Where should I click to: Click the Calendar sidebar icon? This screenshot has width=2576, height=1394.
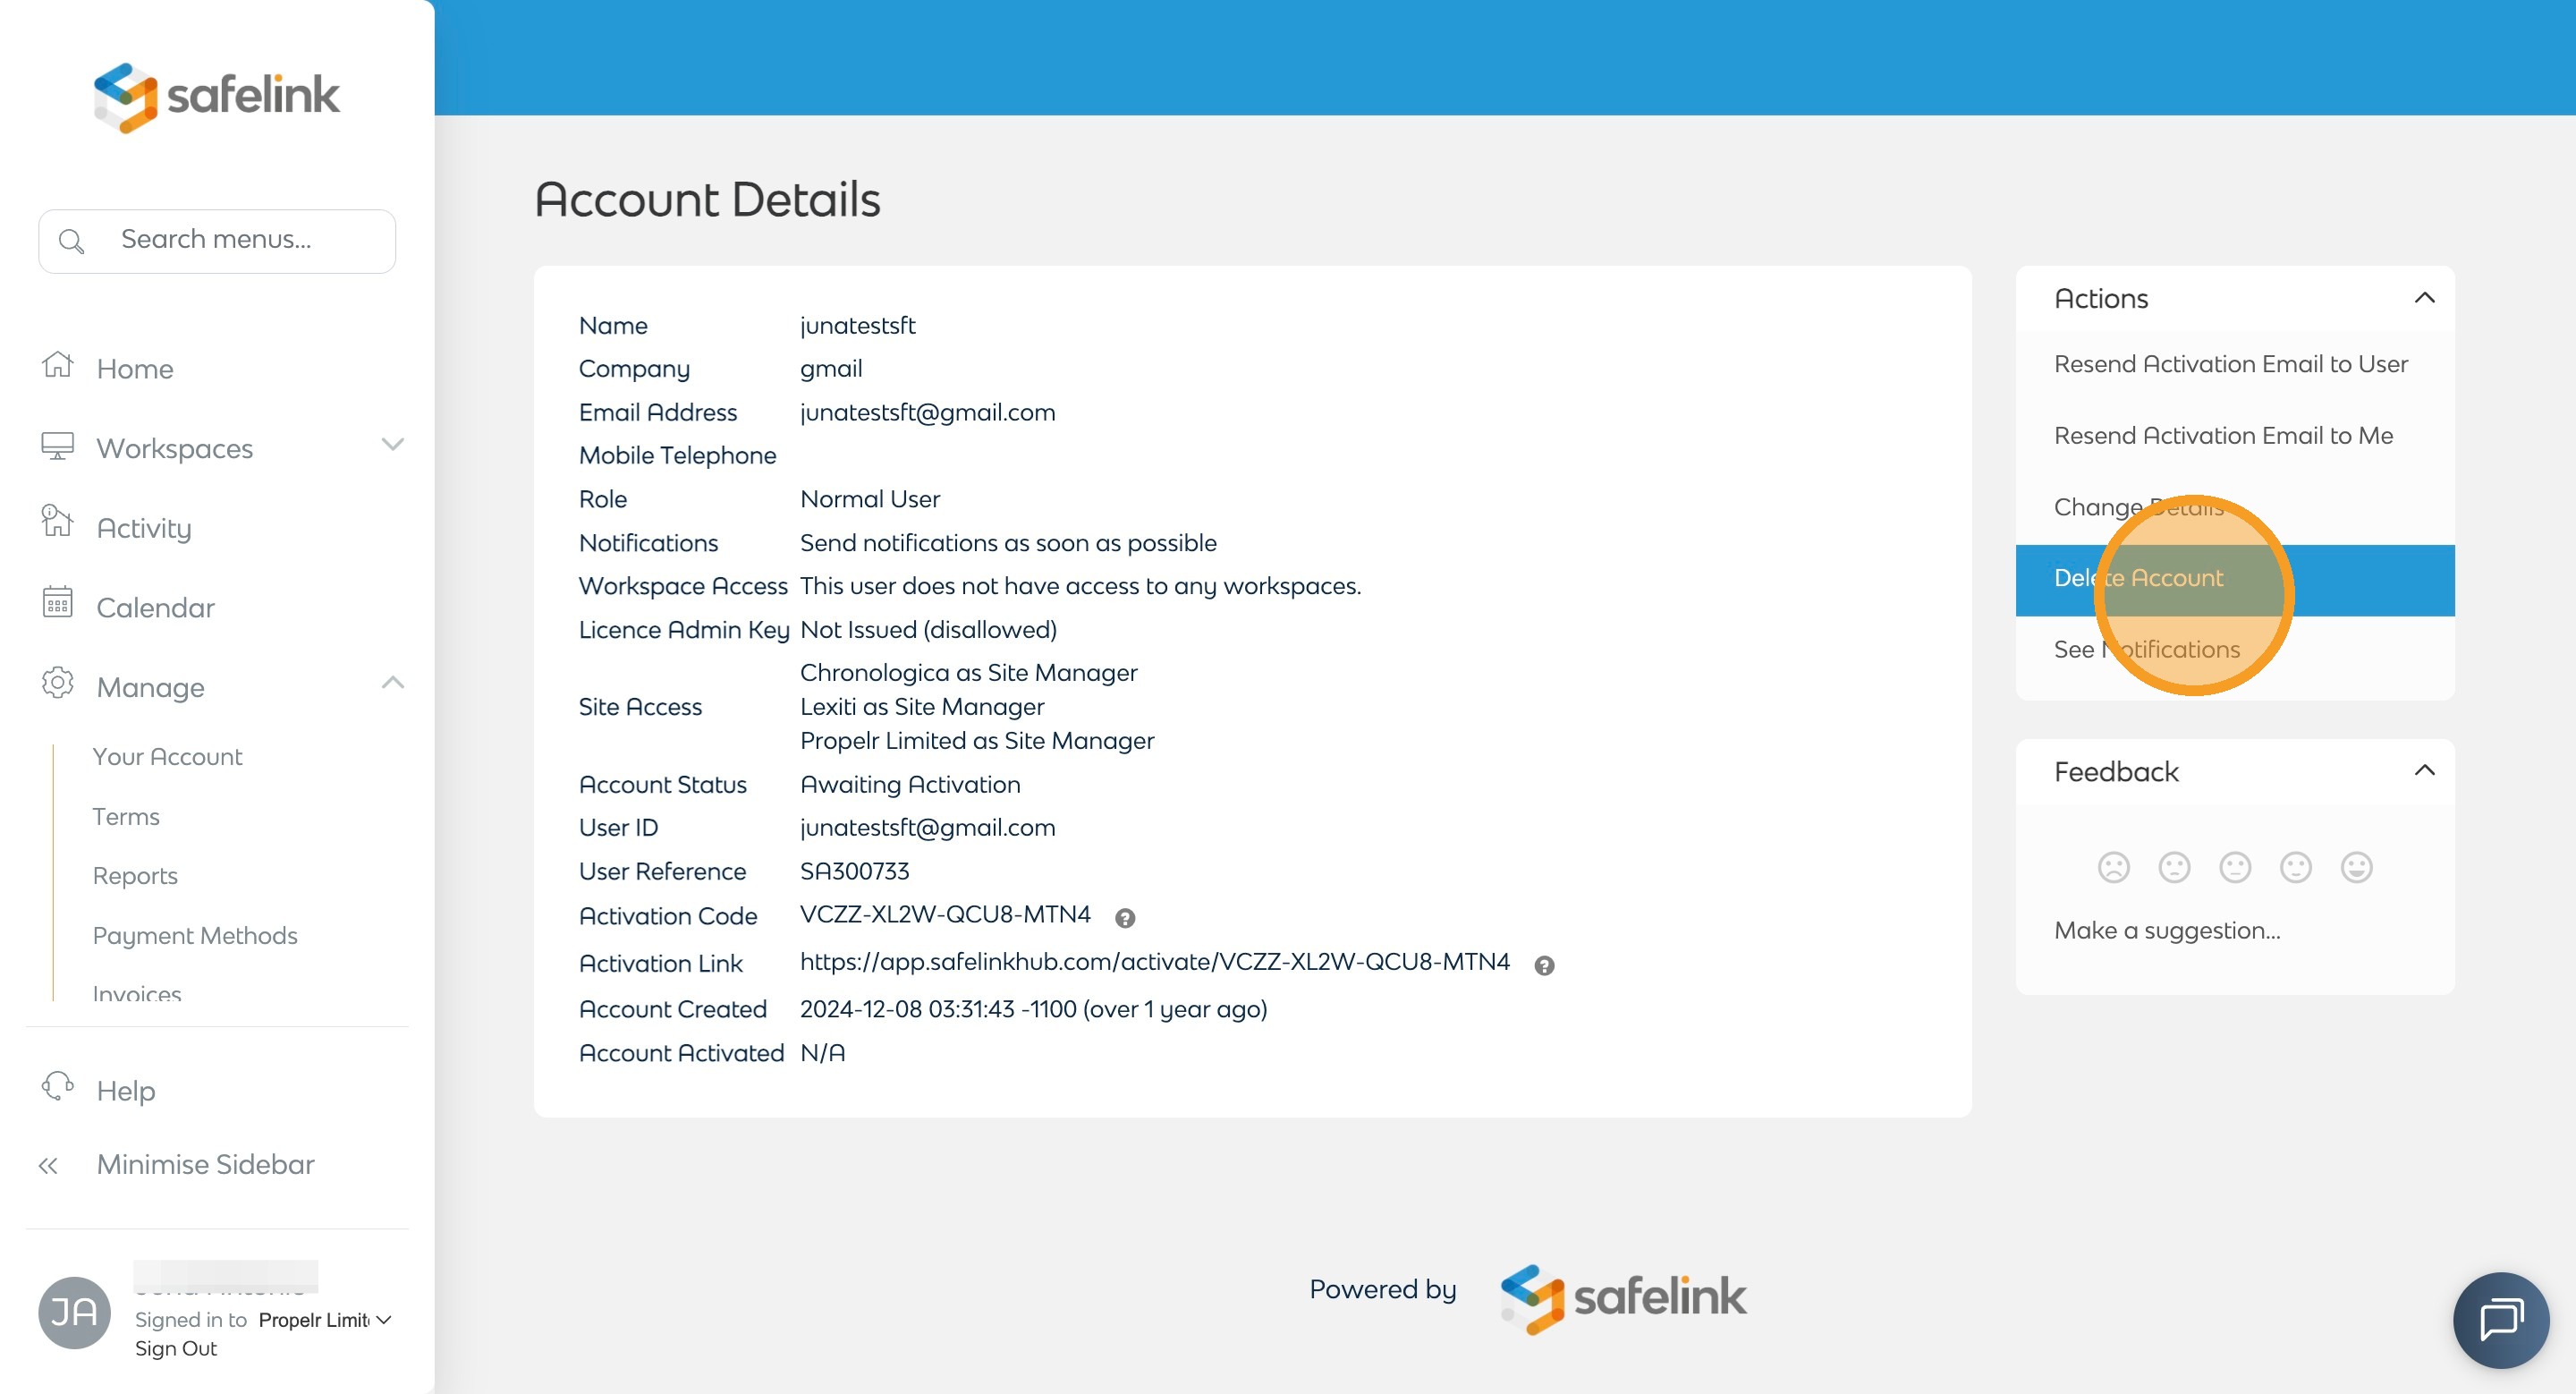(x=57, y=604)
